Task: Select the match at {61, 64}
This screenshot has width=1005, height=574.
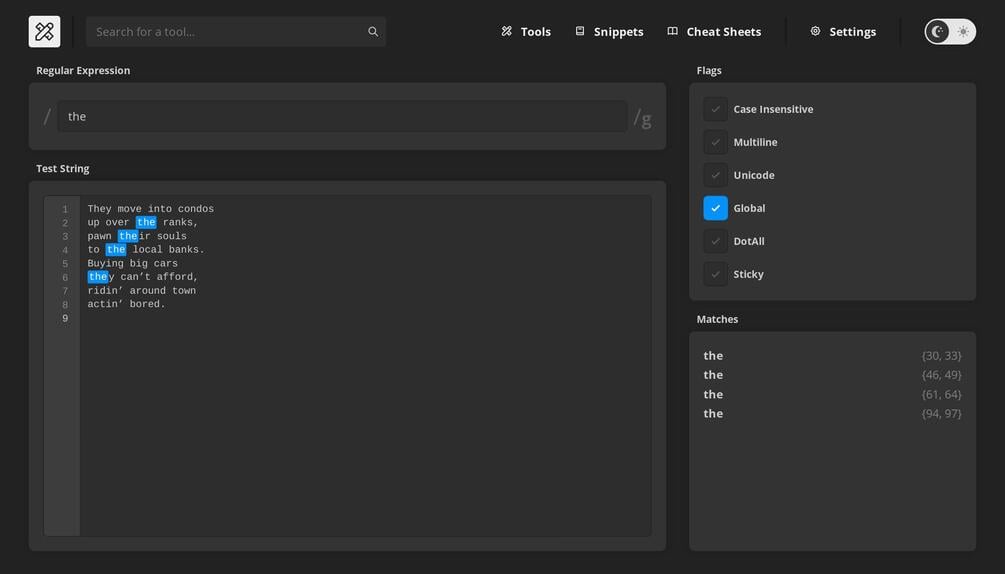Action: tap(832, 394)
